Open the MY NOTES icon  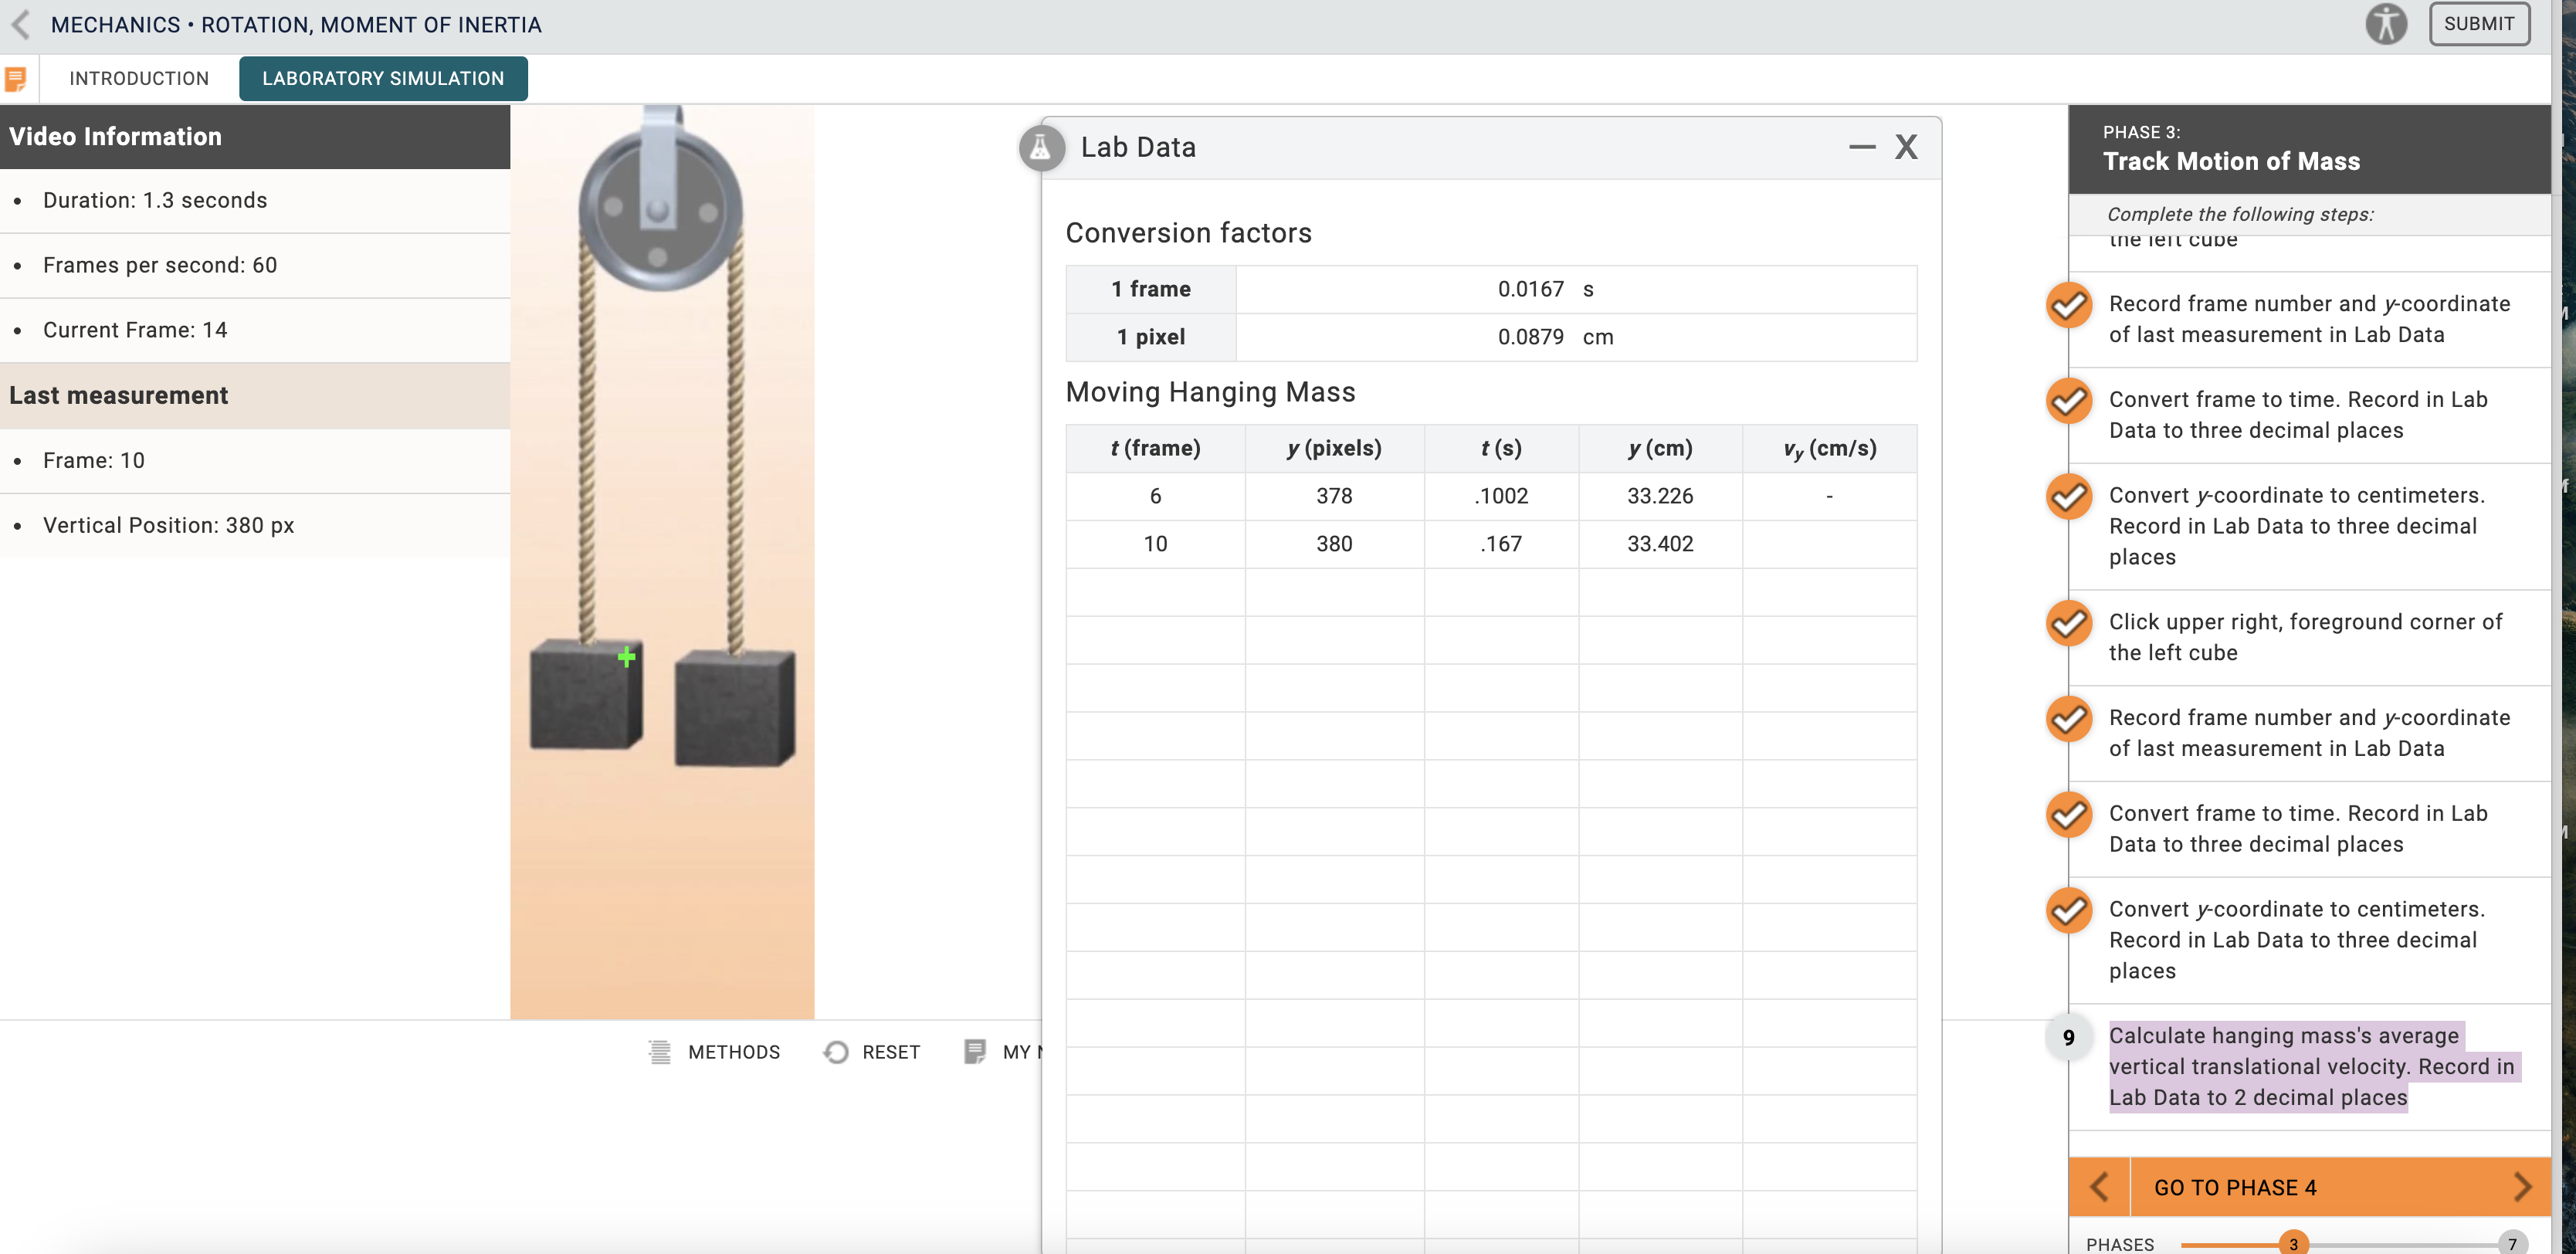(975, 1052)
